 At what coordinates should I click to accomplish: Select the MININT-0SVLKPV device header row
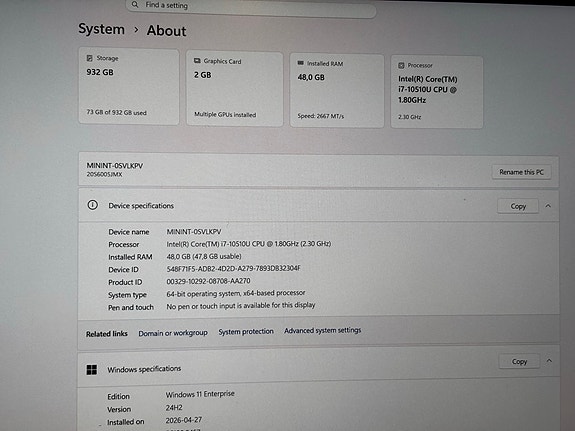click(319, 170)
